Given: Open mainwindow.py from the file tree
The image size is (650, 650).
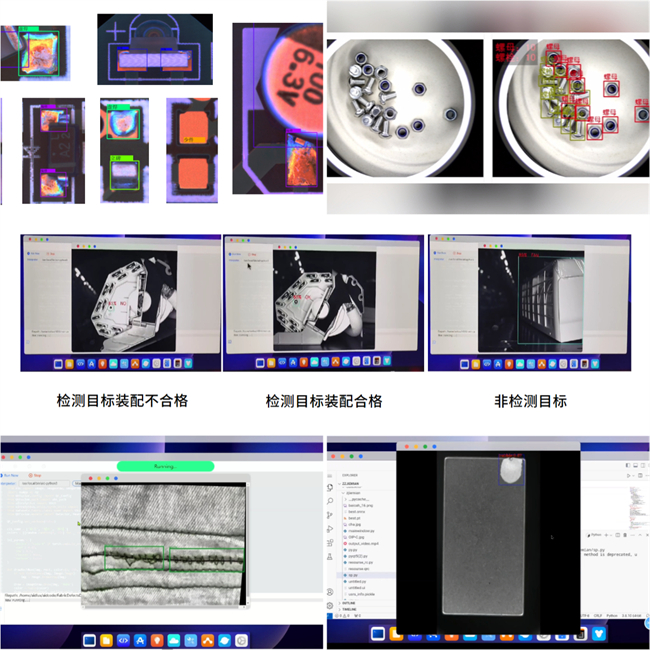Looking at the screenshot, I should [362, 531].
